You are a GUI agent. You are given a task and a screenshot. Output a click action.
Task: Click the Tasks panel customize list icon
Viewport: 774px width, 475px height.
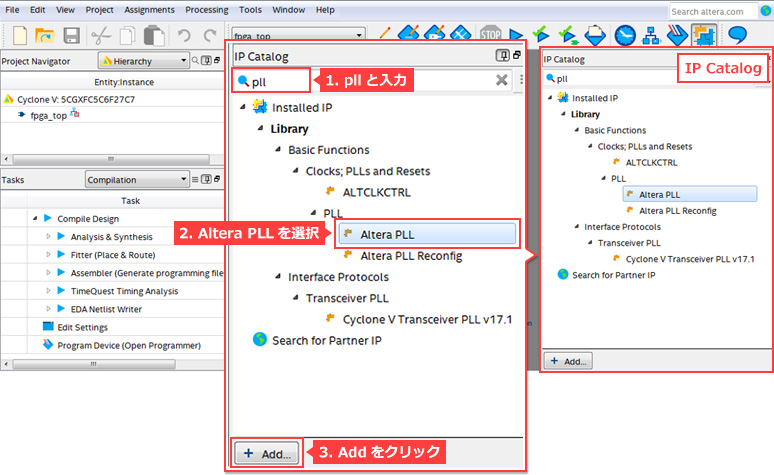(195, 179)
